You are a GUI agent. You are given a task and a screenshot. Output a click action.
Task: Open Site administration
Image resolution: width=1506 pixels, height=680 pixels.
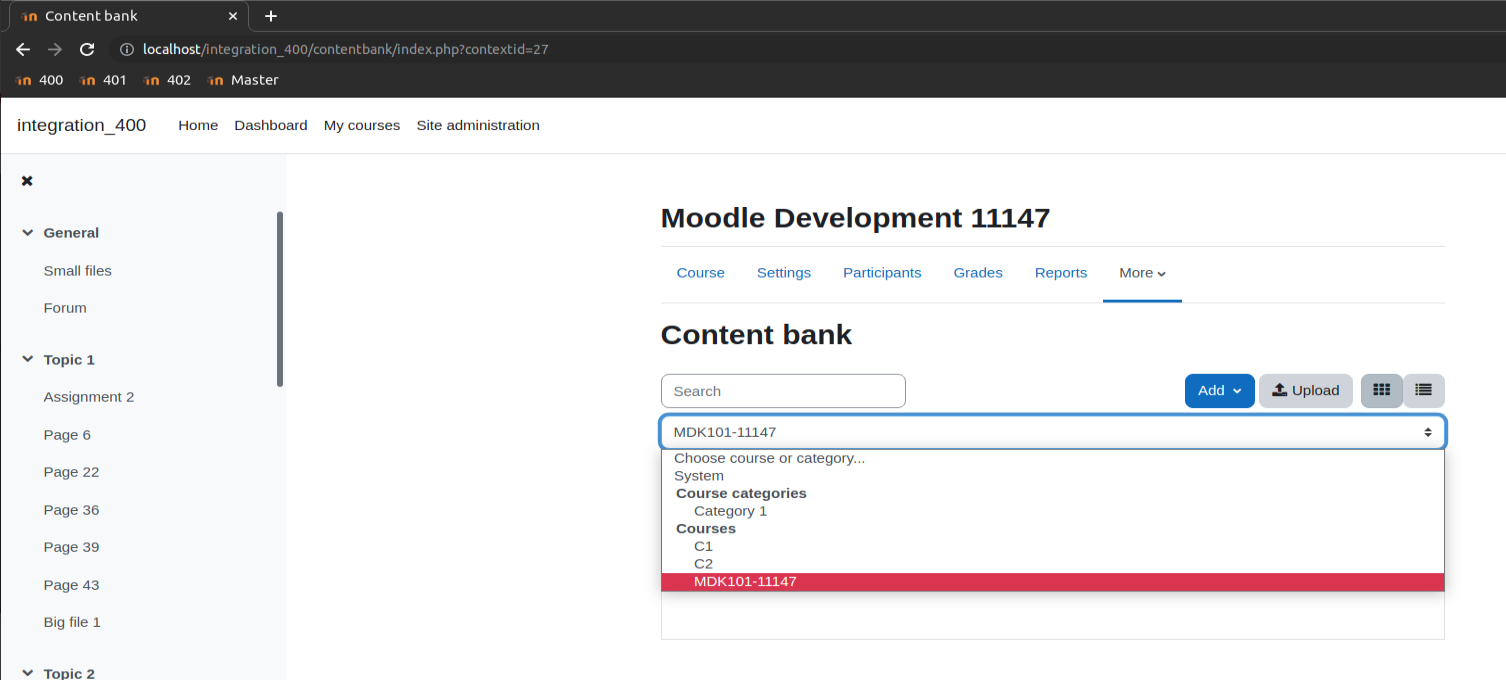pyautogui.click(x=478, y=125)
